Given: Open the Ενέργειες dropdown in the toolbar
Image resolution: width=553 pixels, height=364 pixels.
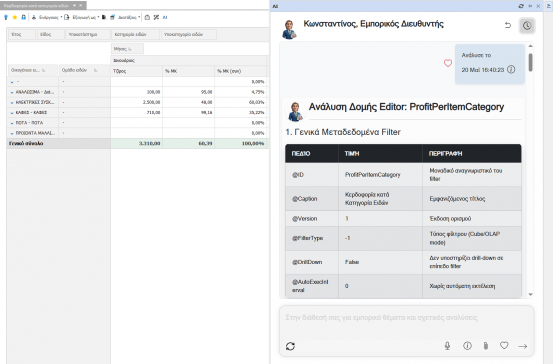Looking at the screenshot, I should pos(47,17).
